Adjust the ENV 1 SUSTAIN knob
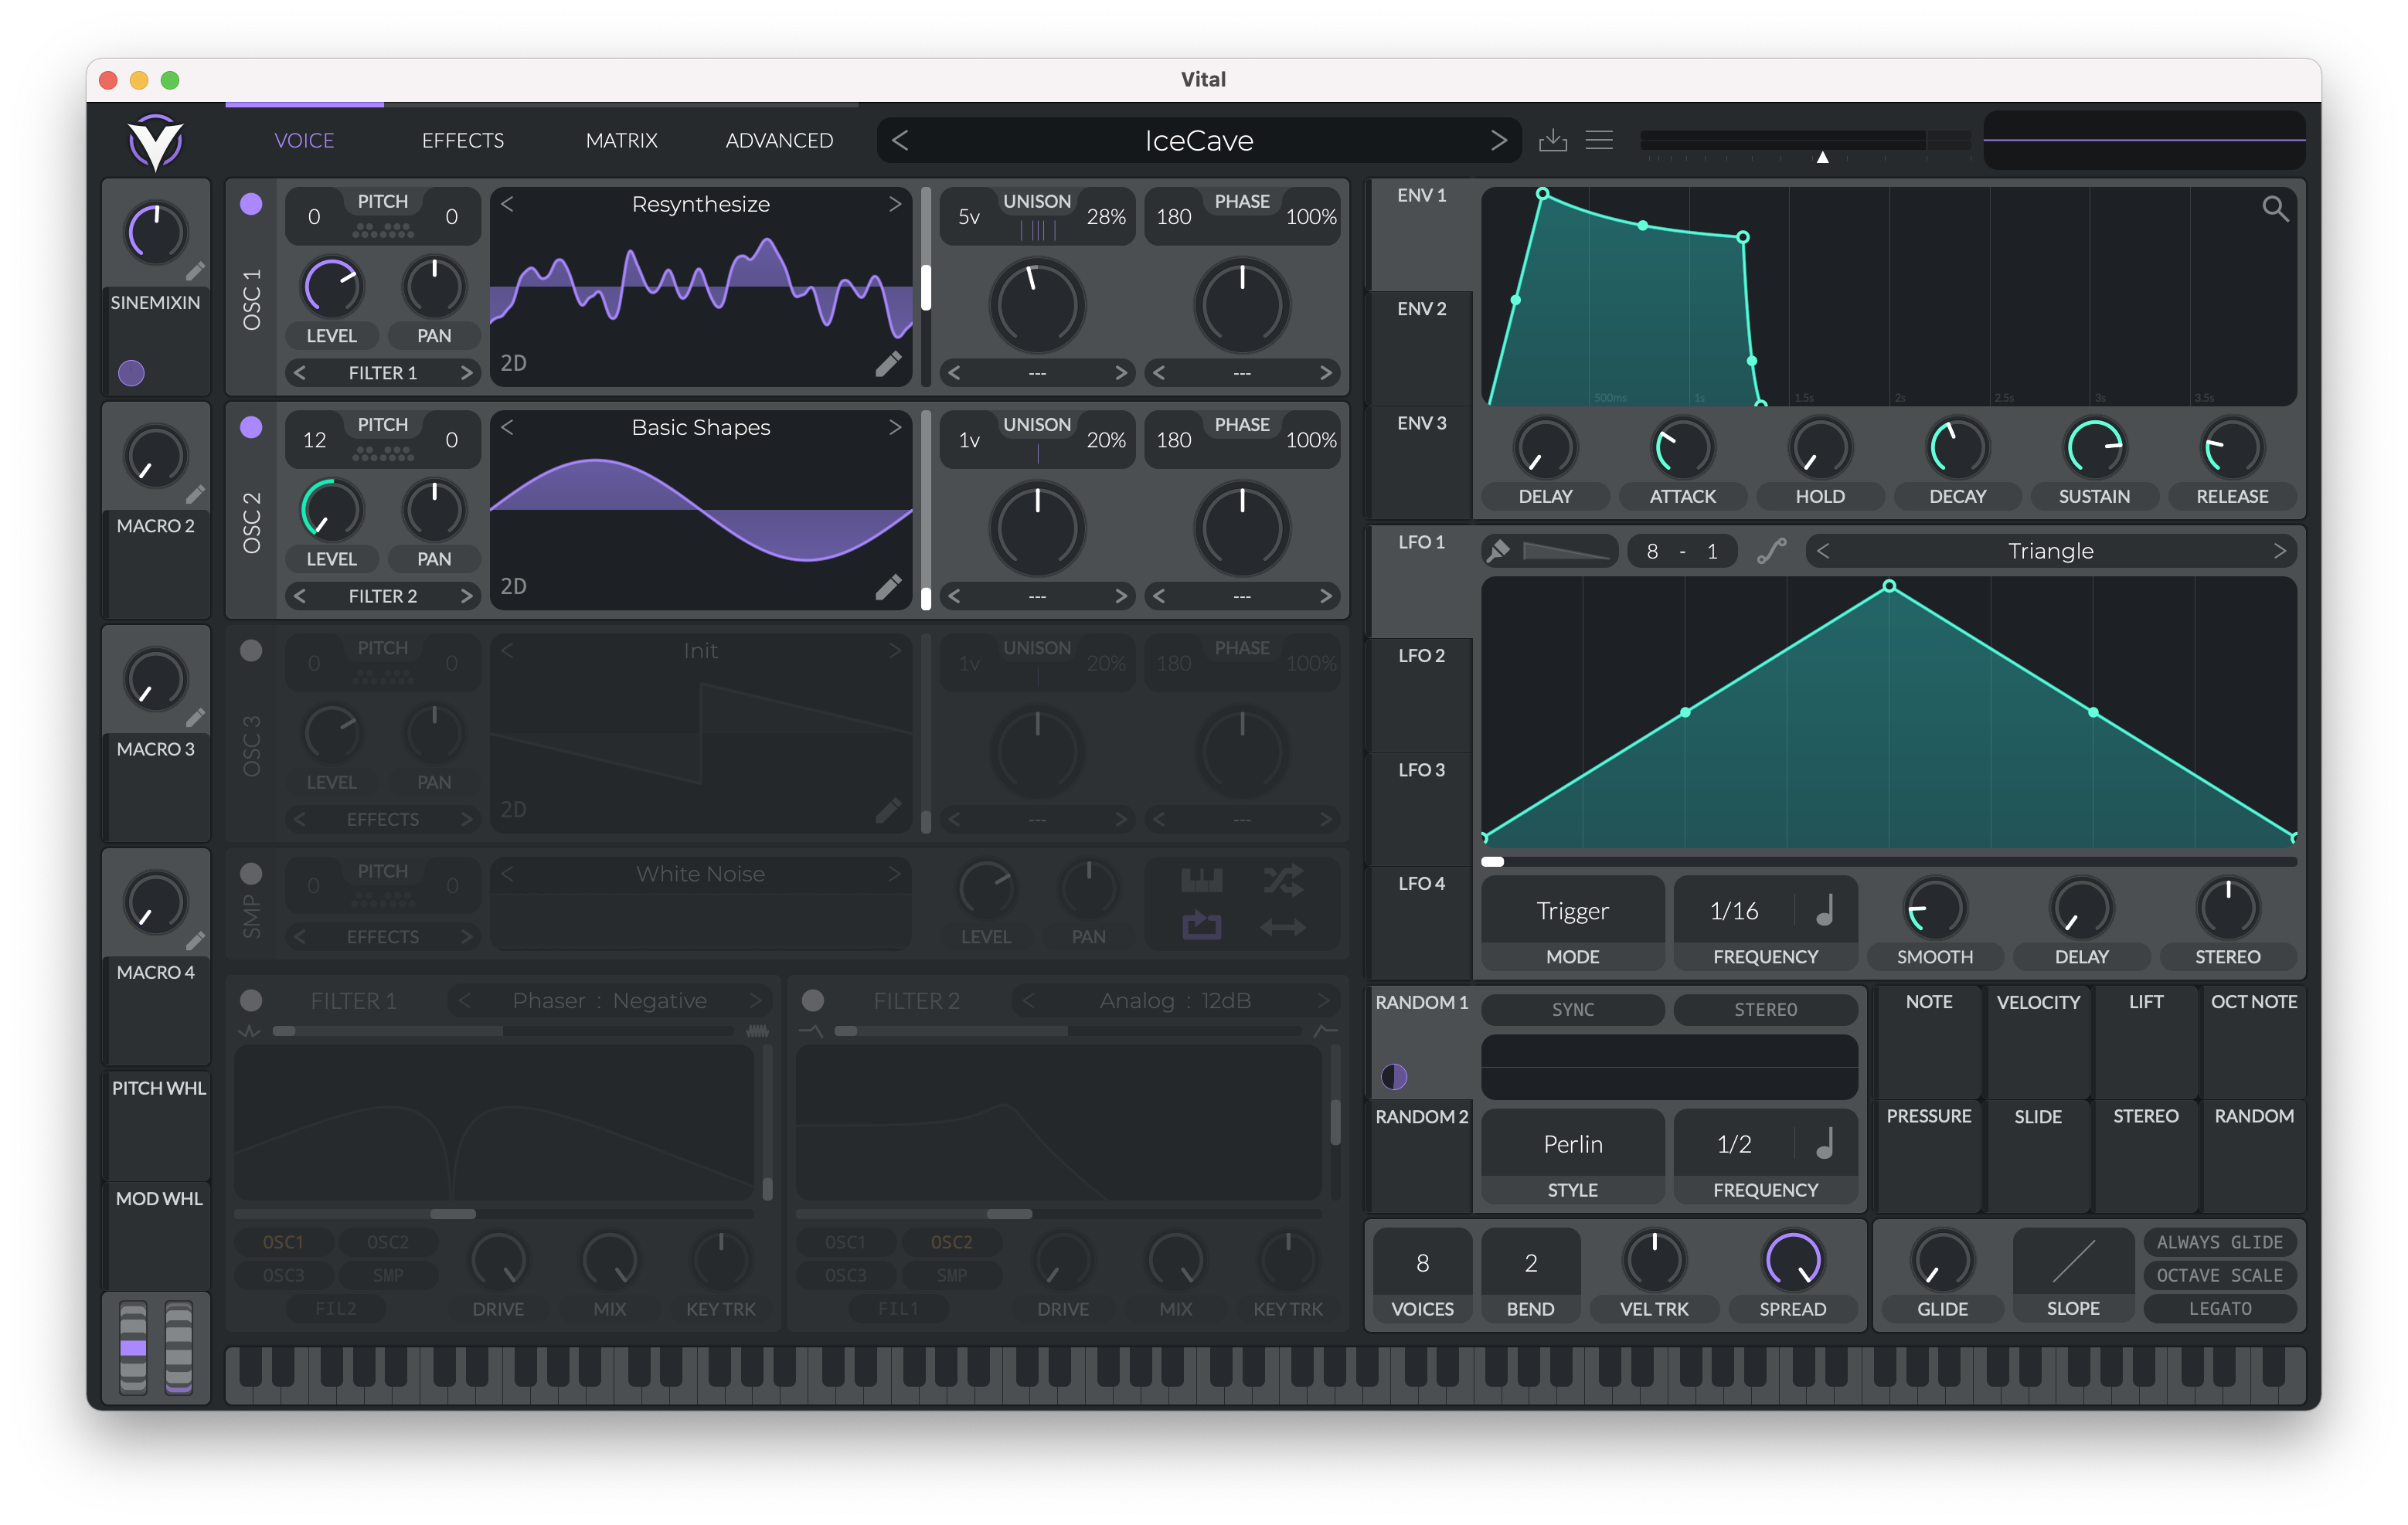 coord(2094,447)
